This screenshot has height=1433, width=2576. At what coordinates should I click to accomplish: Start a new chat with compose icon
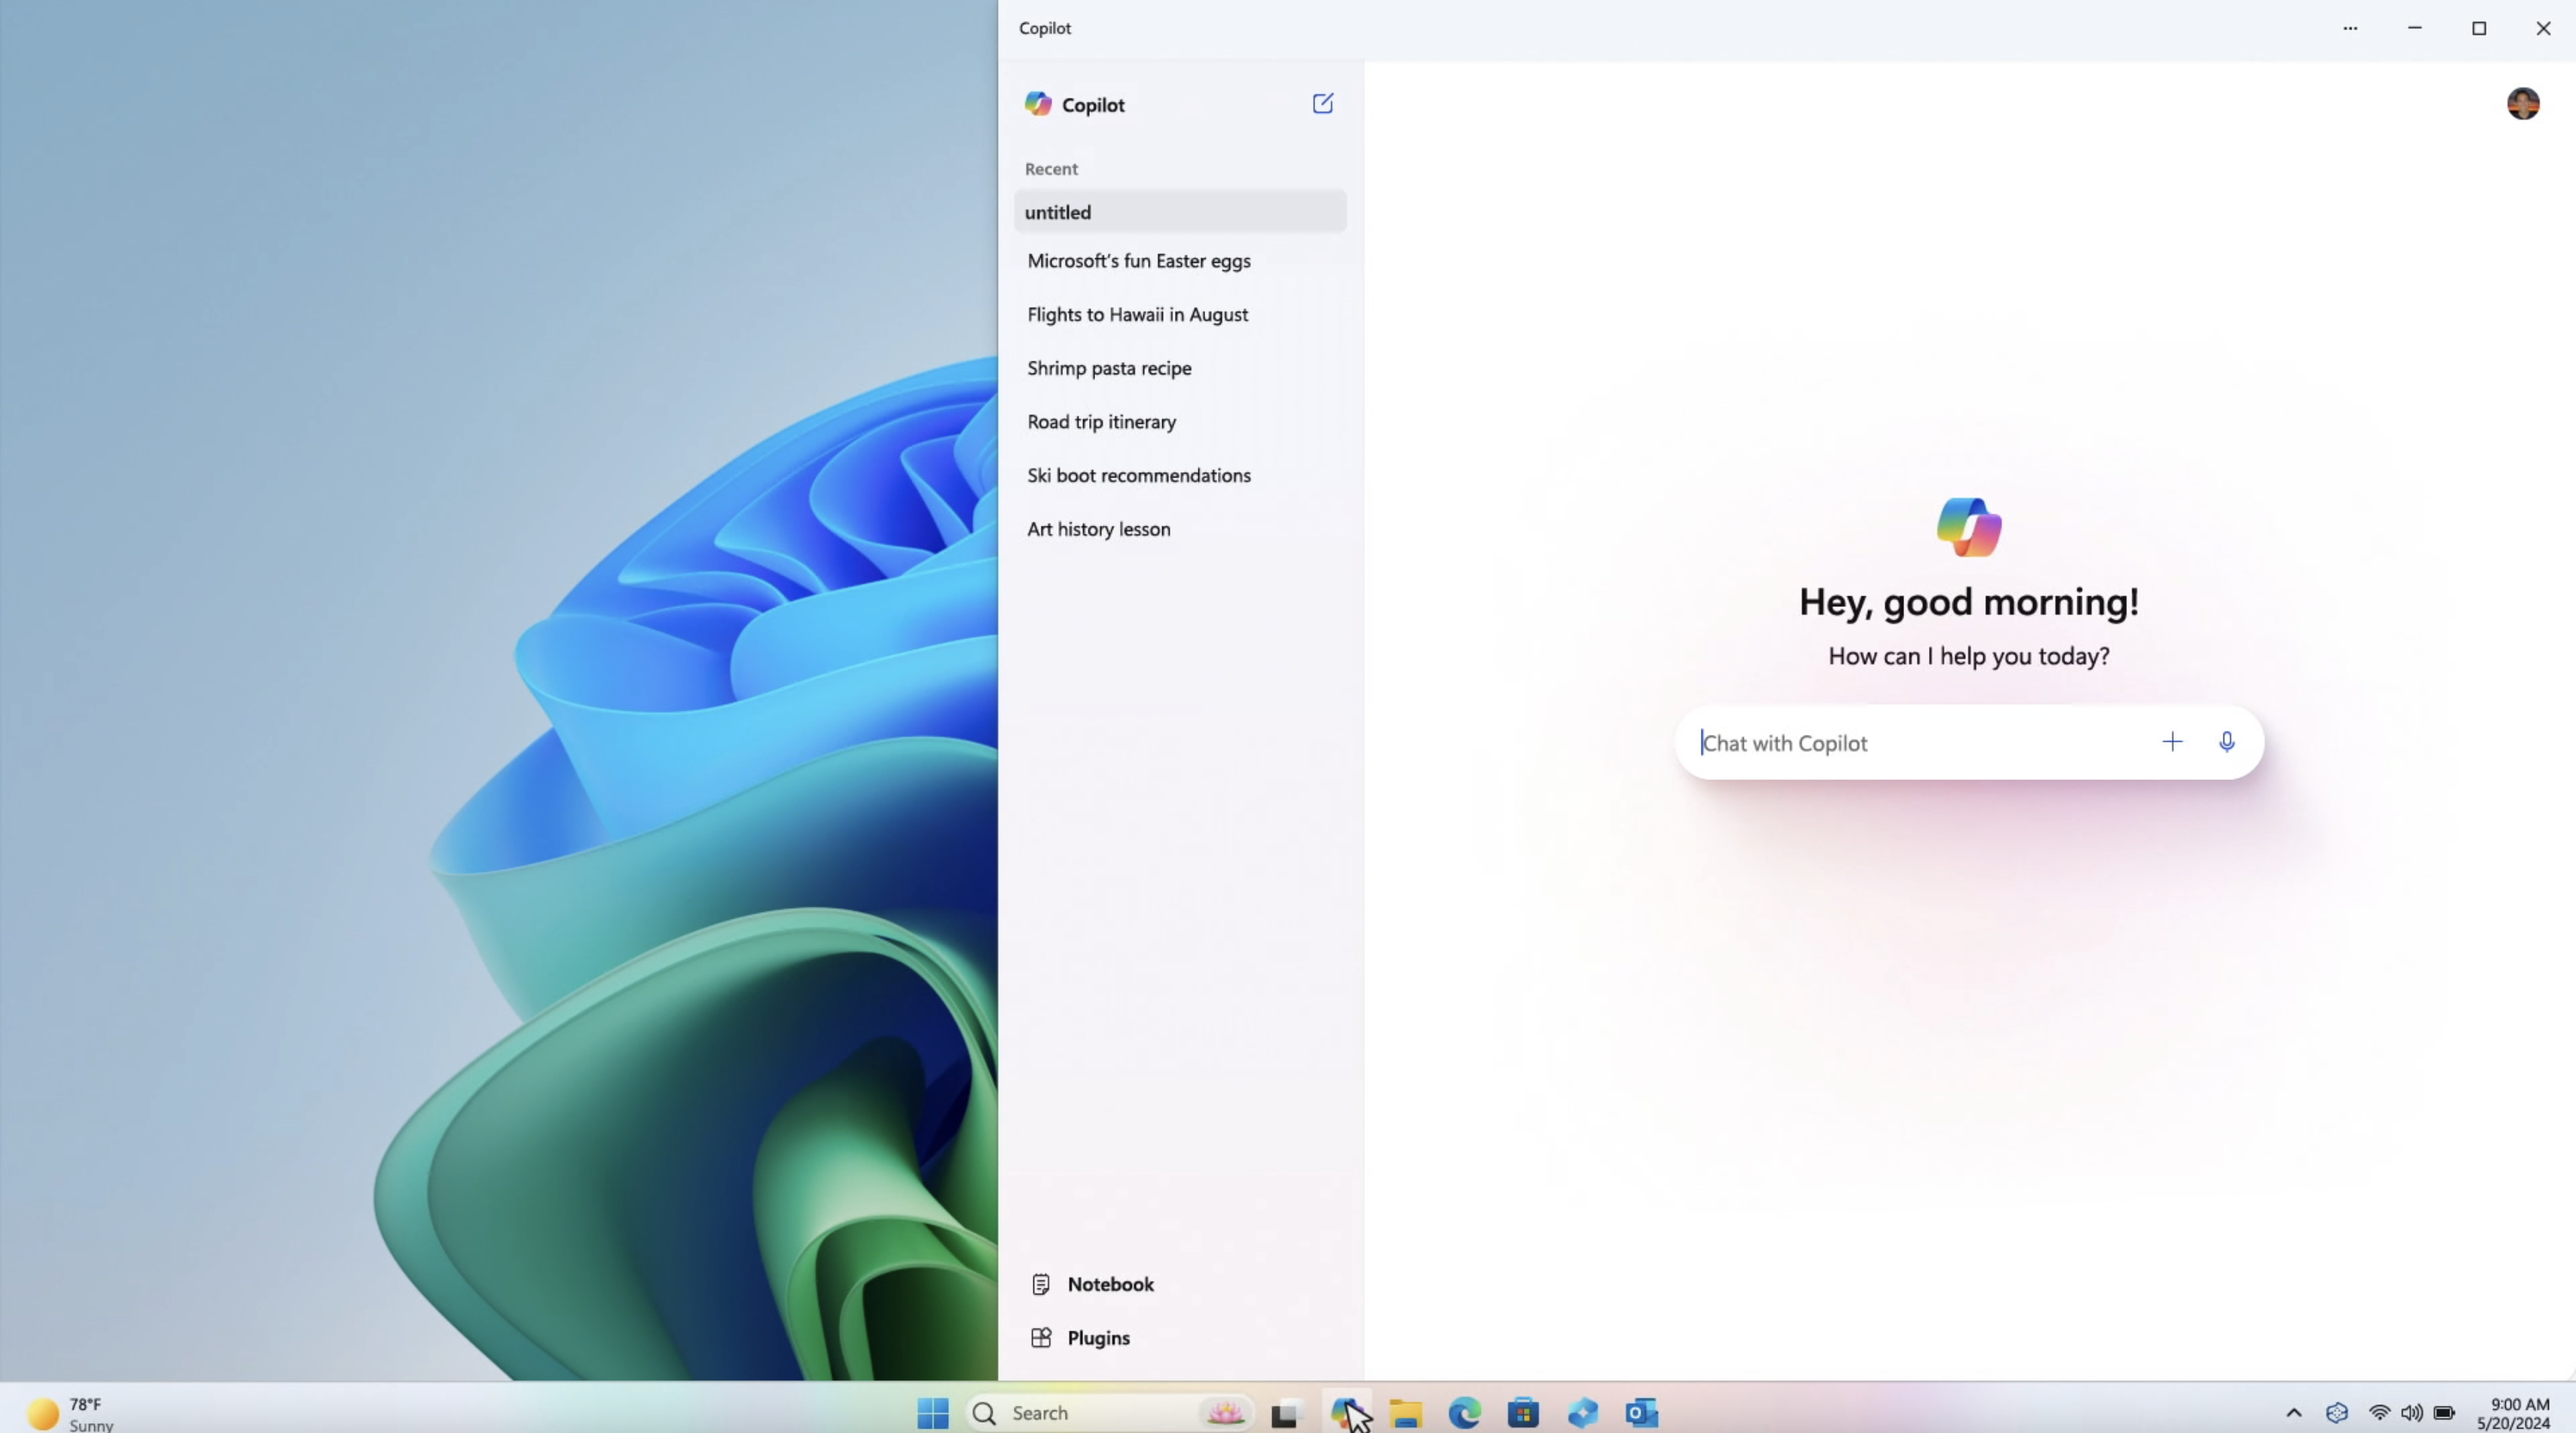coord(1322,104)
